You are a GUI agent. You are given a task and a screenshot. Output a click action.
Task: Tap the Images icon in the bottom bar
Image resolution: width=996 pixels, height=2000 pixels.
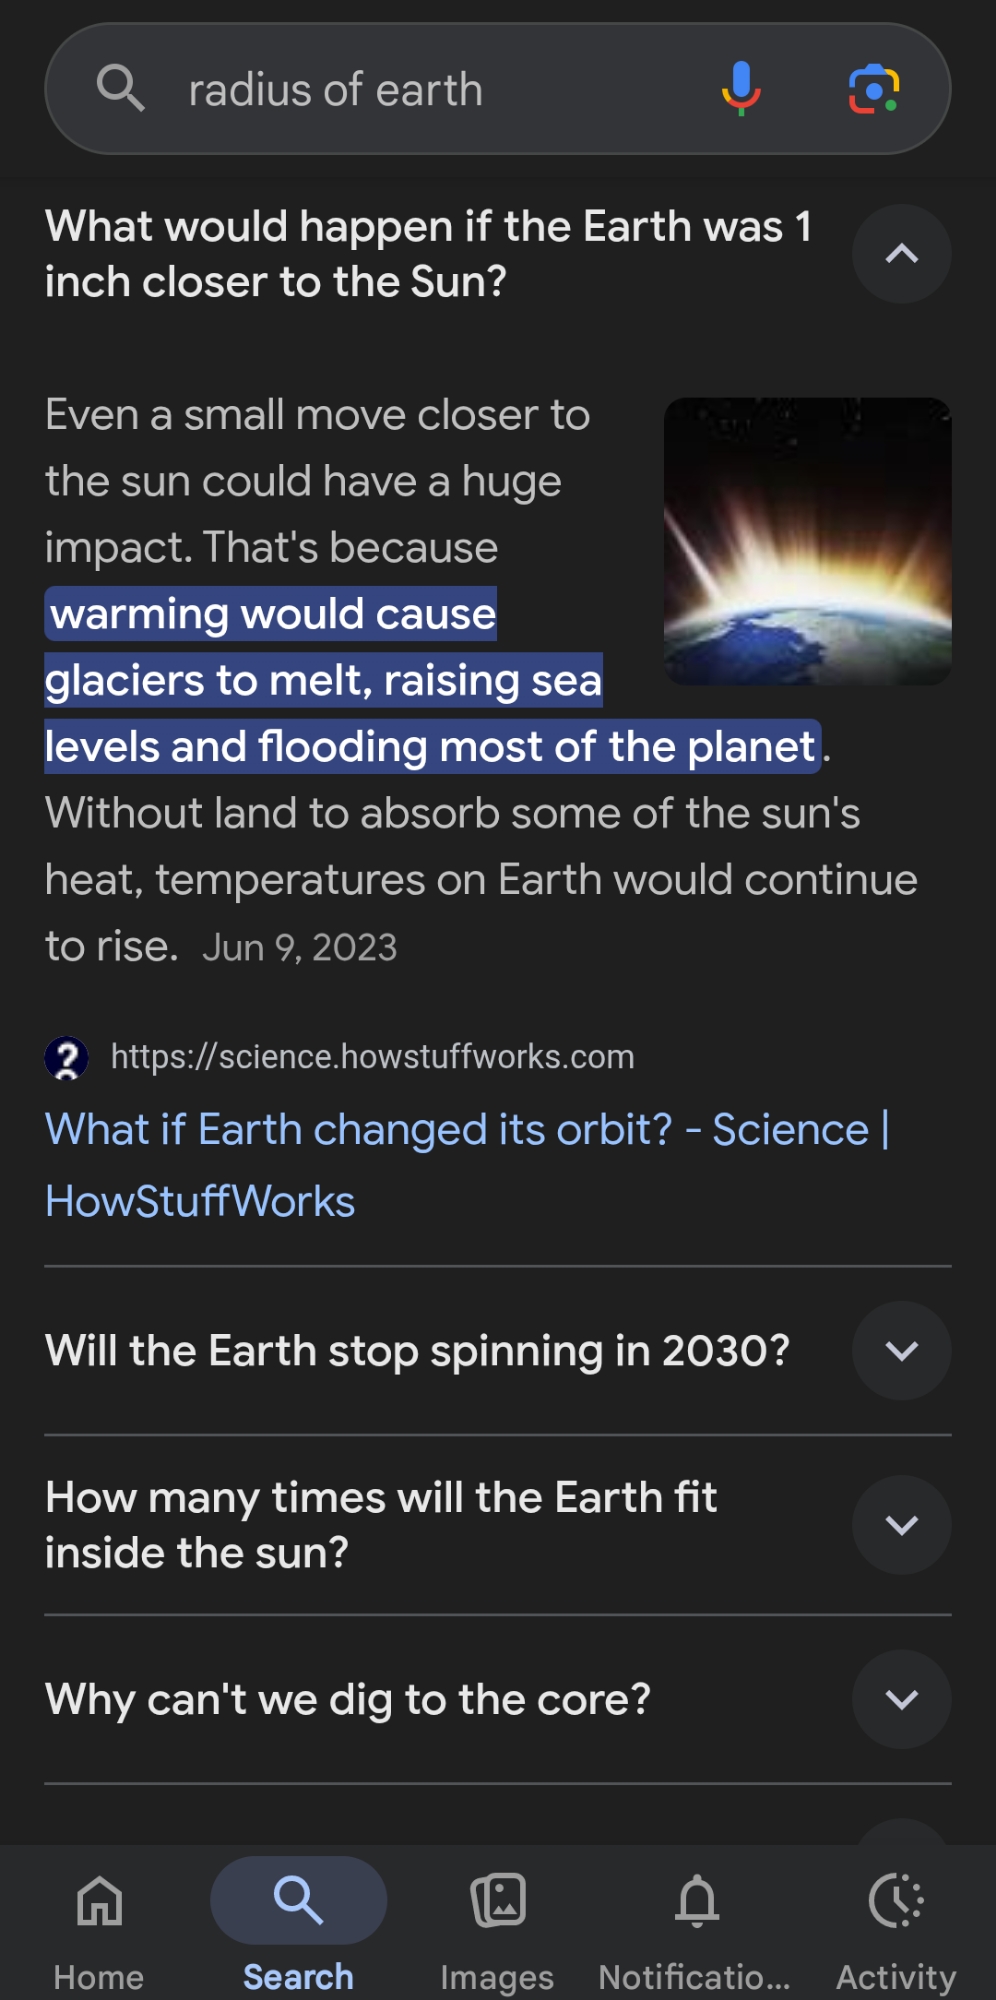tap(498, 1900)
